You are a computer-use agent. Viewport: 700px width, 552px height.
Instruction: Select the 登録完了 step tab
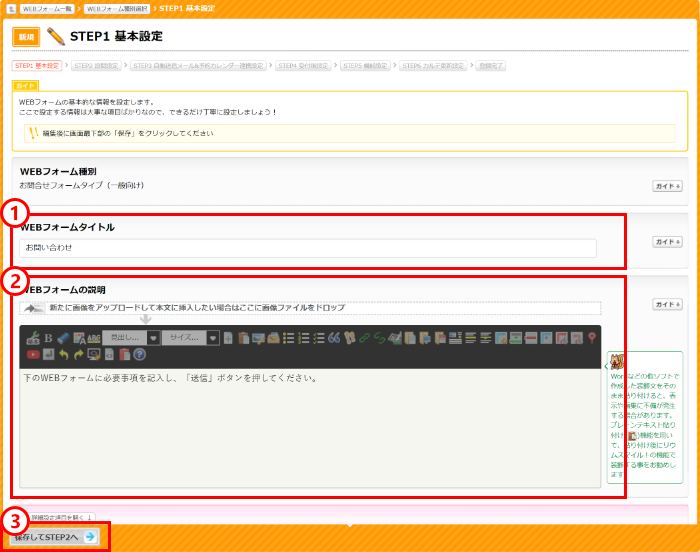pyautogui.click(x=491, y=66)
